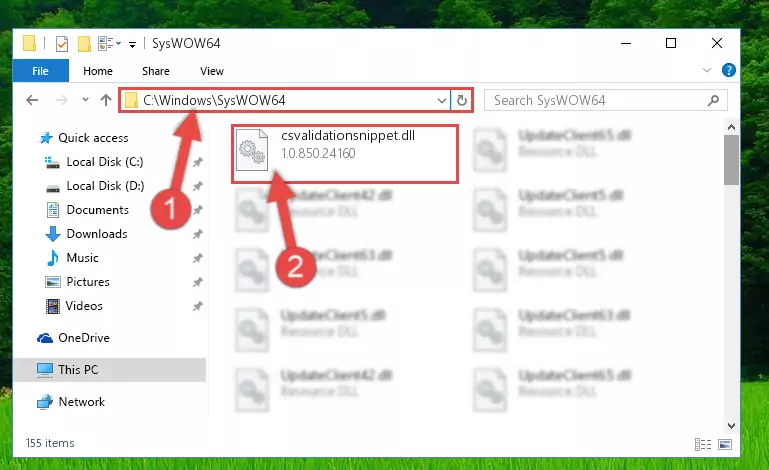Screen dimensions: 769x470
Task: Click the pin icon beside Pictures
Action: [198, 282]
